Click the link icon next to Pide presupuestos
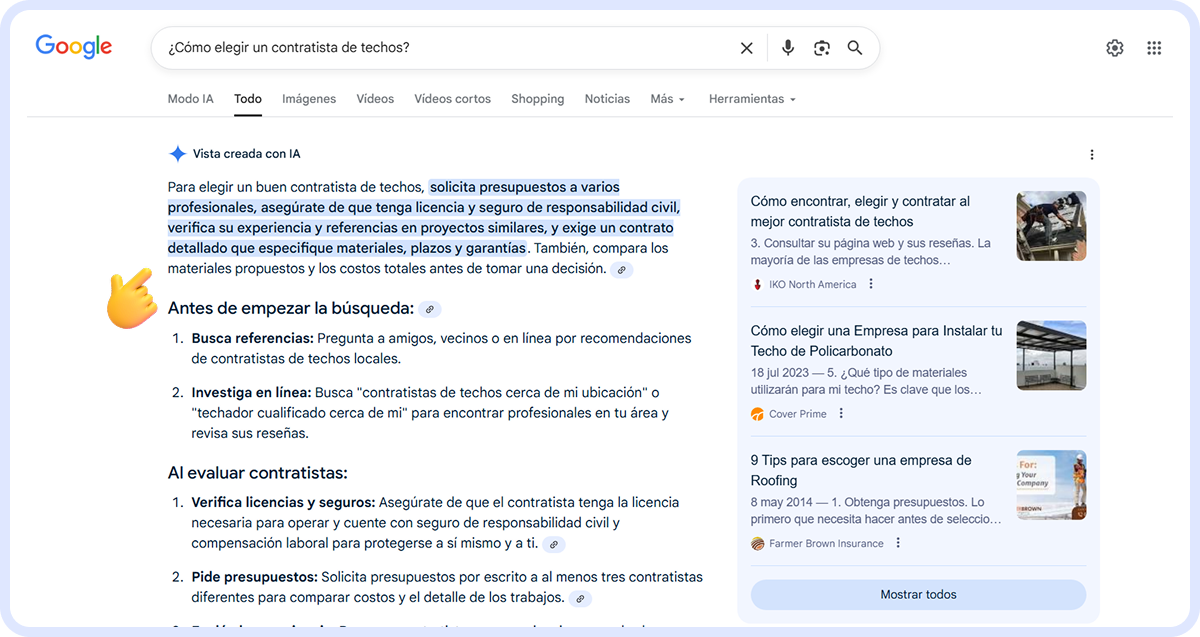The width and height of the screenshot is (1200, 637). click(580, 599)
